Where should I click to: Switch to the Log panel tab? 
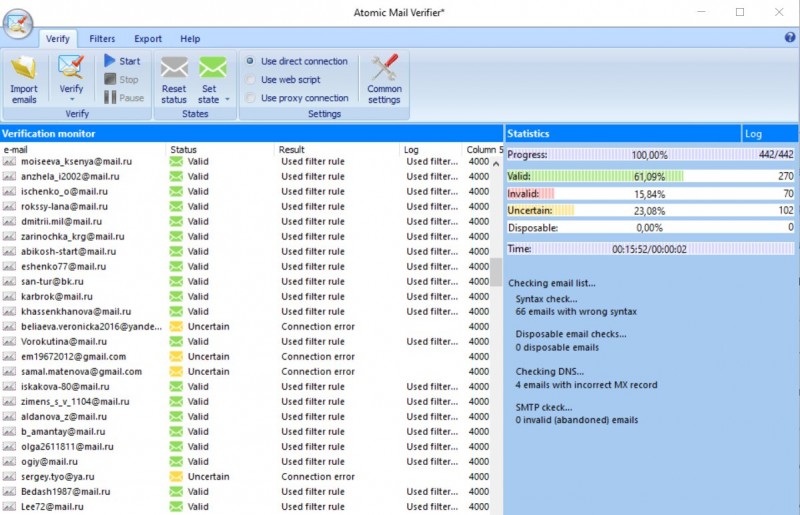pos(769,134)
